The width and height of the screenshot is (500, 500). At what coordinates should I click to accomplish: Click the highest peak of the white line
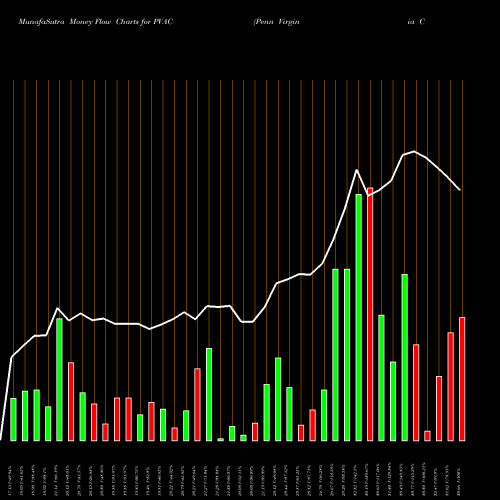[x=414, y=151]
